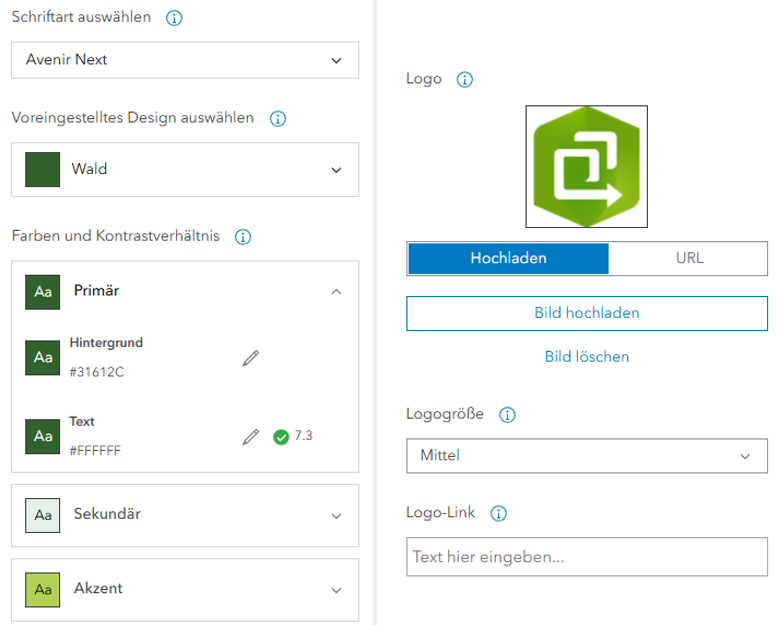Click info icon next to Schriftart auswählen

tap(174, 18)
